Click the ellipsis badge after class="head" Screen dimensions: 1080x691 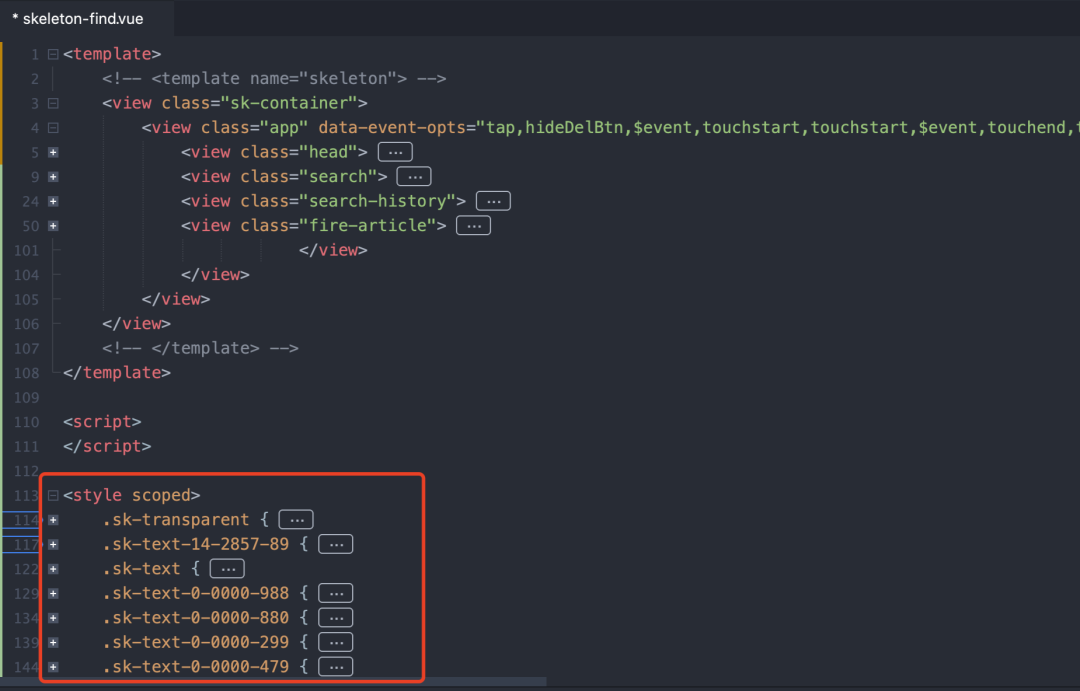(395, 152)
